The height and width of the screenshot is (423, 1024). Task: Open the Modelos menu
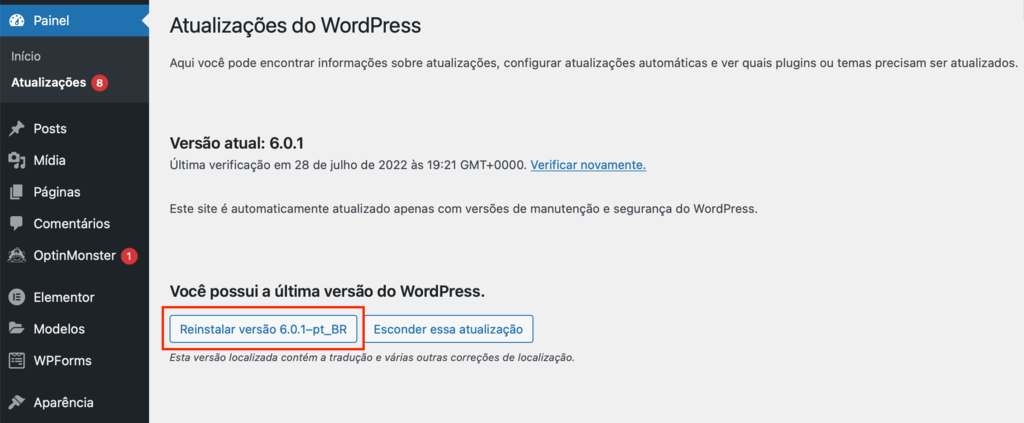tap(74, 328)
